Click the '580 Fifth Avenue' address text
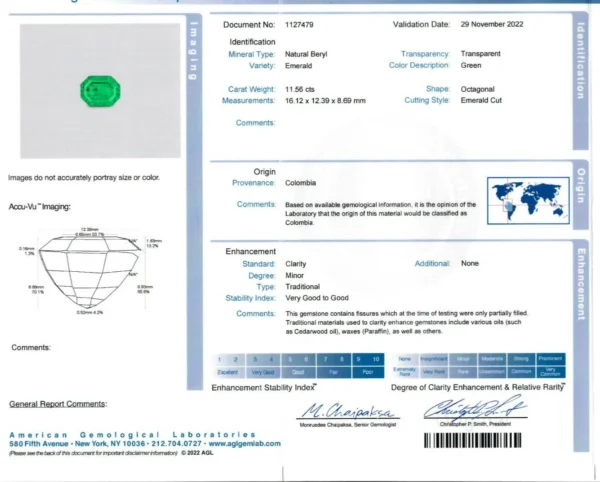Viewport: 600px width, 482px height. pos(39,444)
